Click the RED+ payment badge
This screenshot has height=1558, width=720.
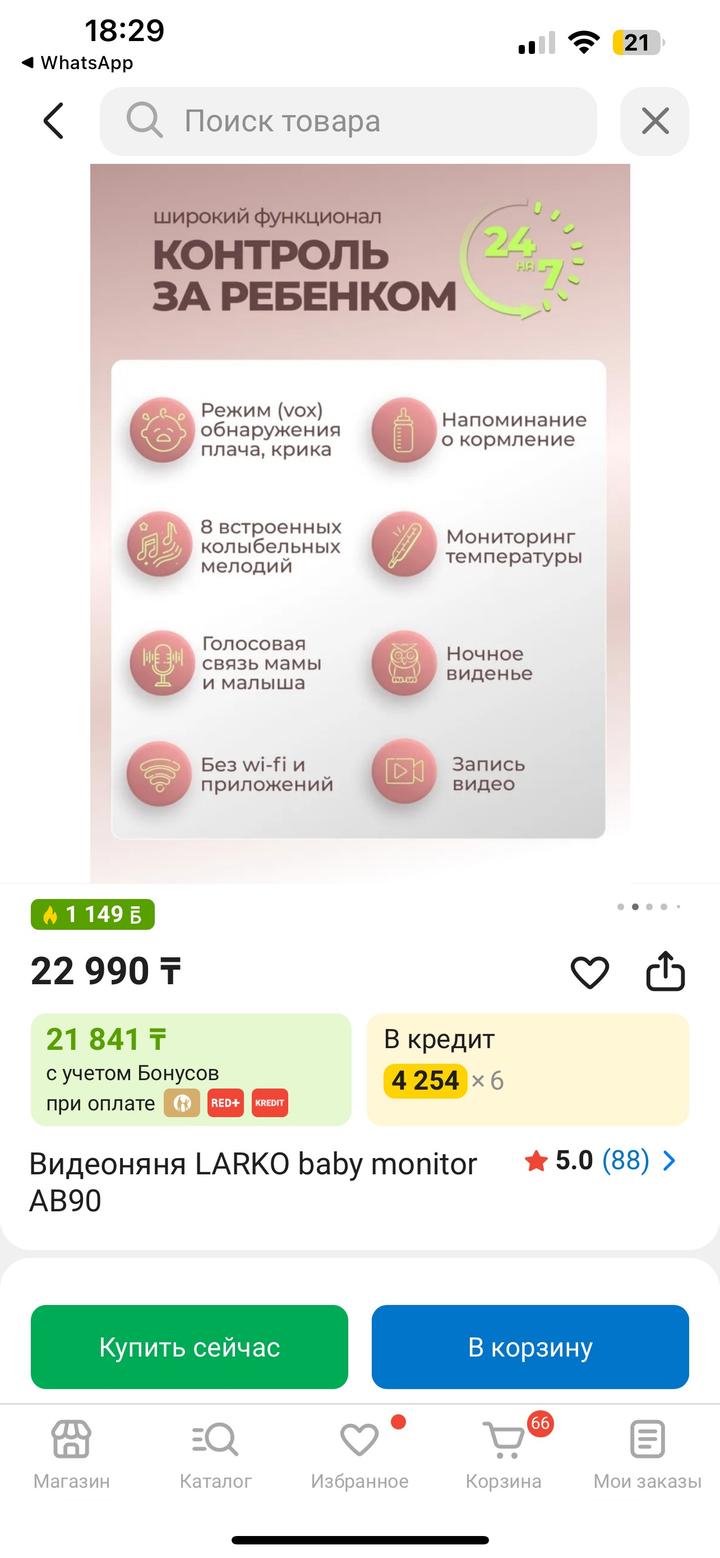(225, 1103)
